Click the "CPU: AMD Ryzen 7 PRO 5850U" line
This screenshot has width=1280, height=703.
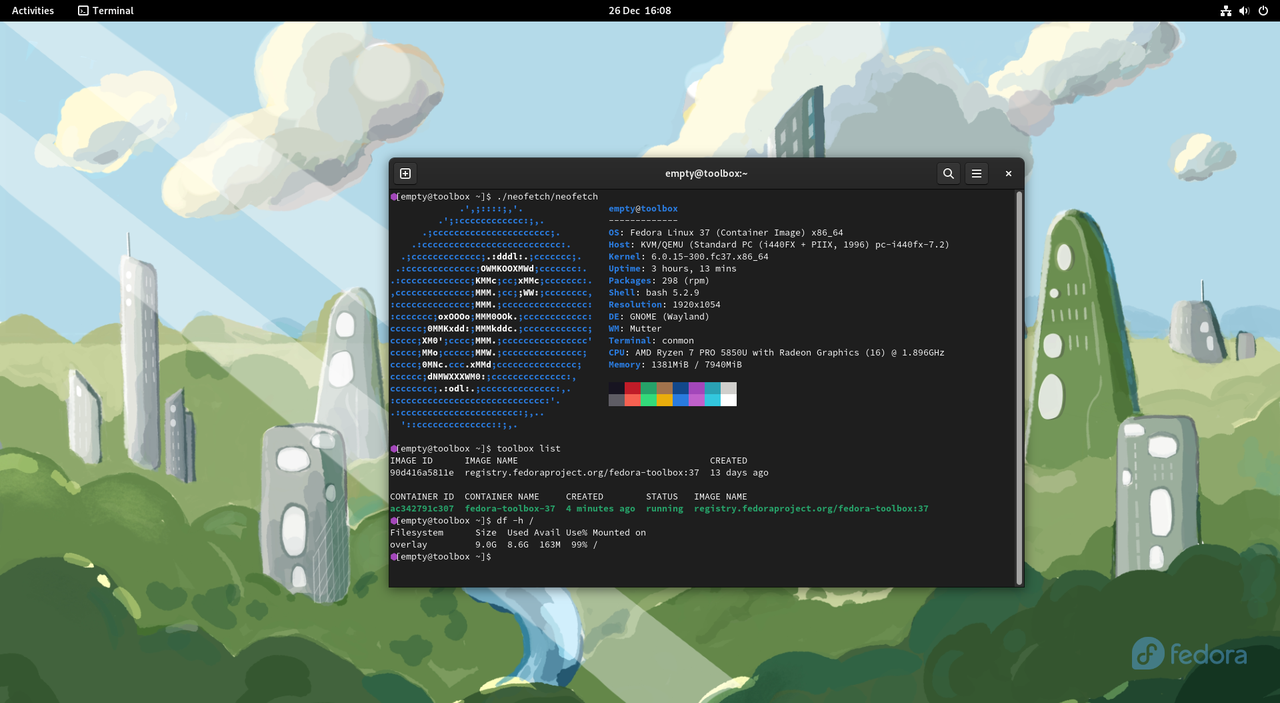tap(776, 352)
